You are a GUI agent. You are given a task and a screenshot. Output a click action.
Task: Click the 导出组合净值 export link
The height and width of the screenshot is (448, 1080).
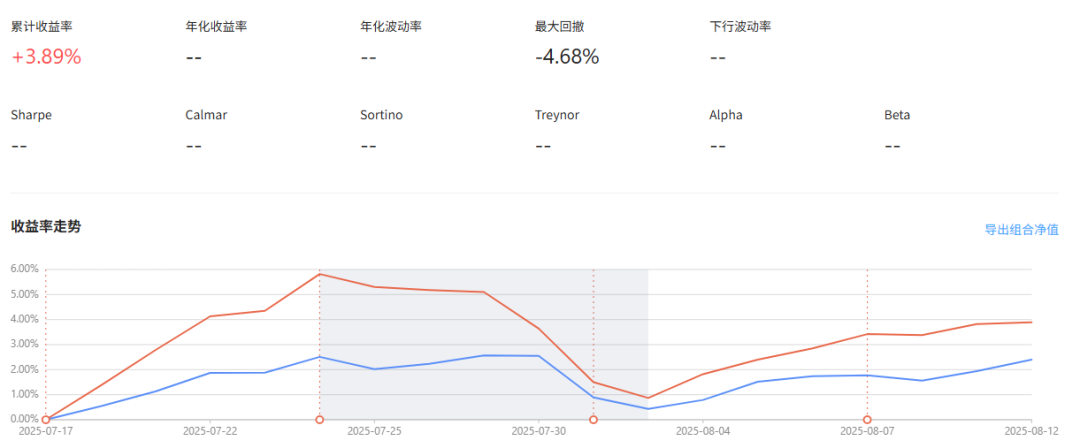pos(1021,230)
